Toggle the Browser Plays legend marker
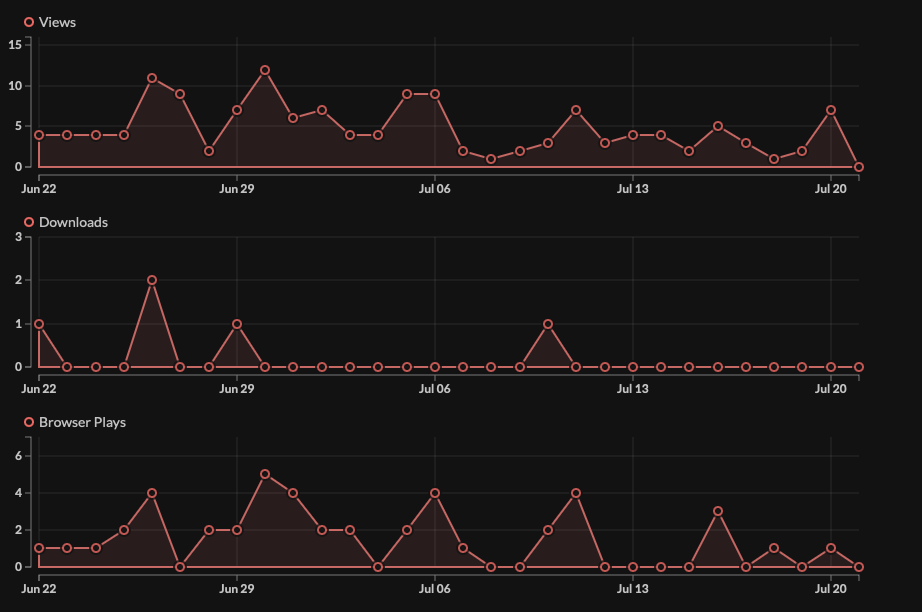 [x=29, y=422]
